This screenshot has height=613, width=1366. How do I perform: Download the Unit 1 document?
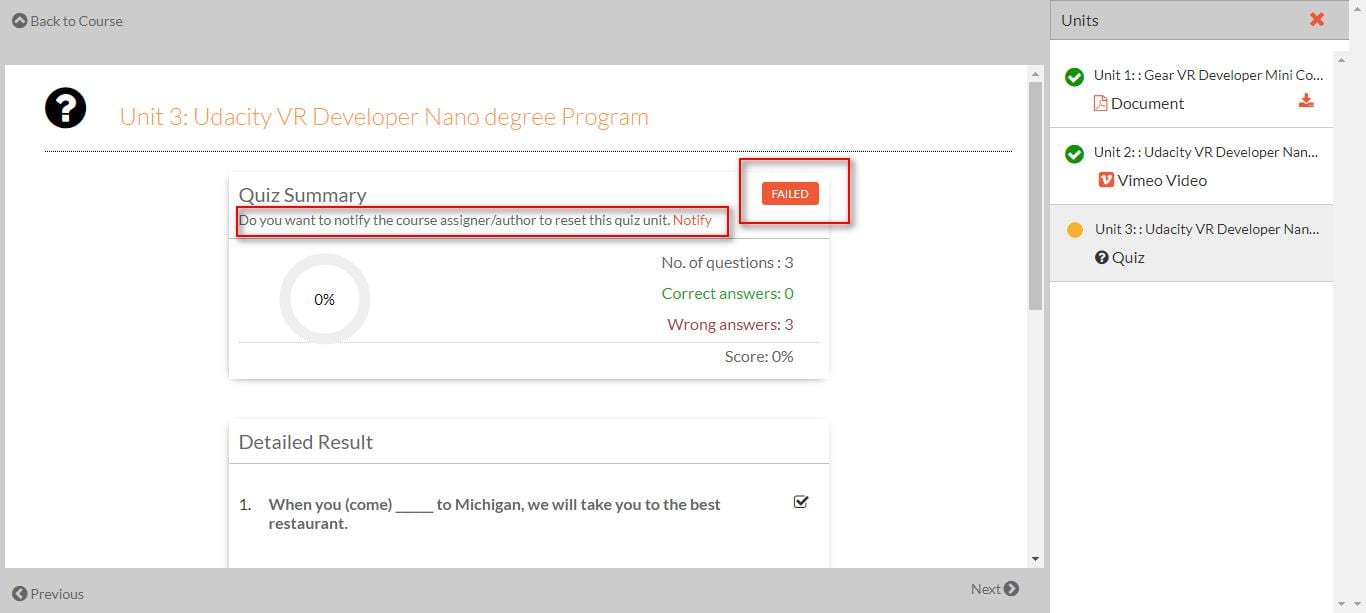pyautogui.click(x=1306, y=100)
